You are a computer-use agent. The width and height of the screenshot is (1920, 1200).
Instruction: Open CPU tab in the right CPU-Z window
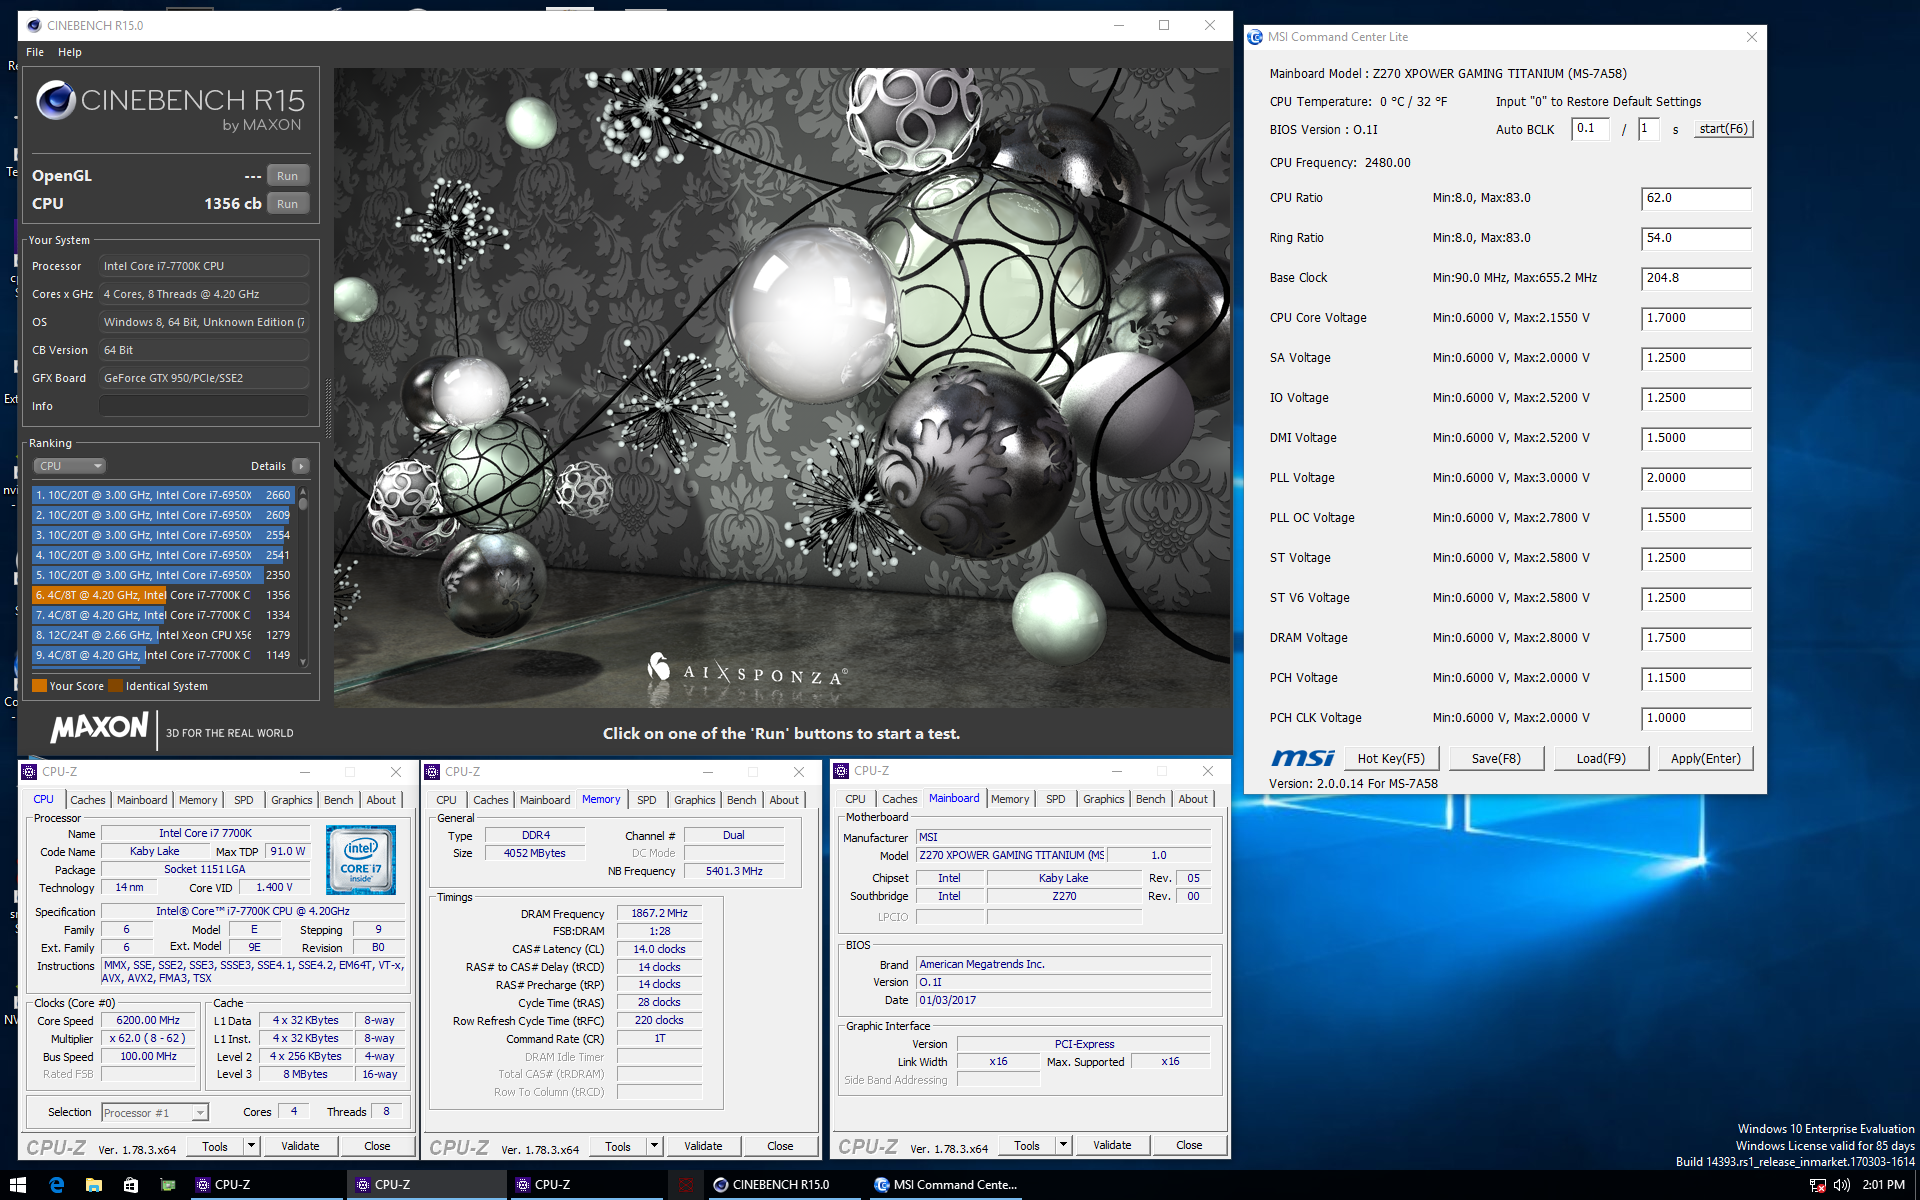click(855, 799)
